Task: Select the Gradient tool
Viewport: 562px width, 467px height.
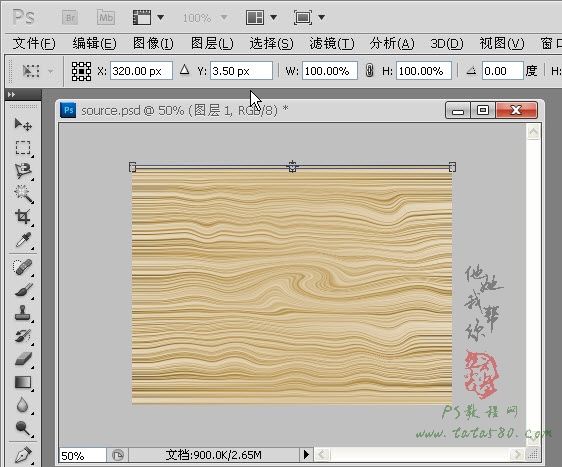Action: pos(23,382)
